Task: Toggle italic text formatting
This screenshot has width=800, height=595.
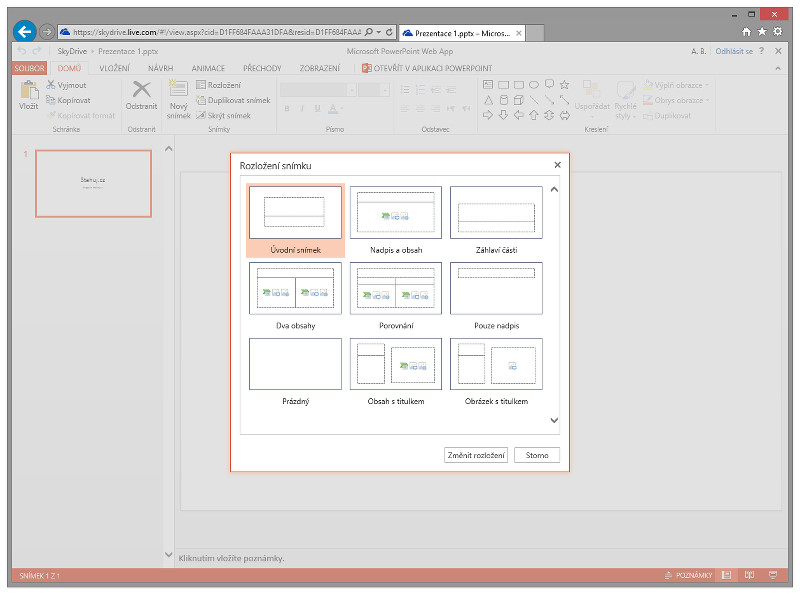Action: point(302,108)
